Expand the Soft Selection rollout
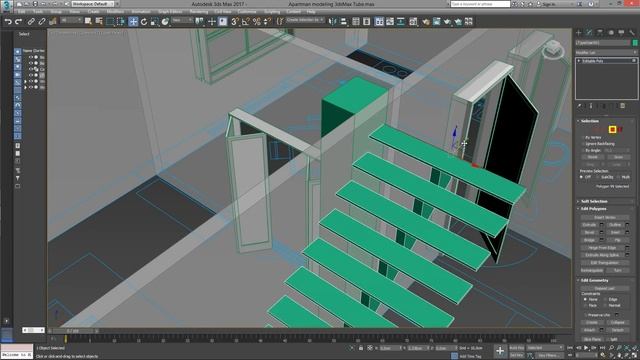The height and width of the screenshot is (360, 640). (594, 201)
